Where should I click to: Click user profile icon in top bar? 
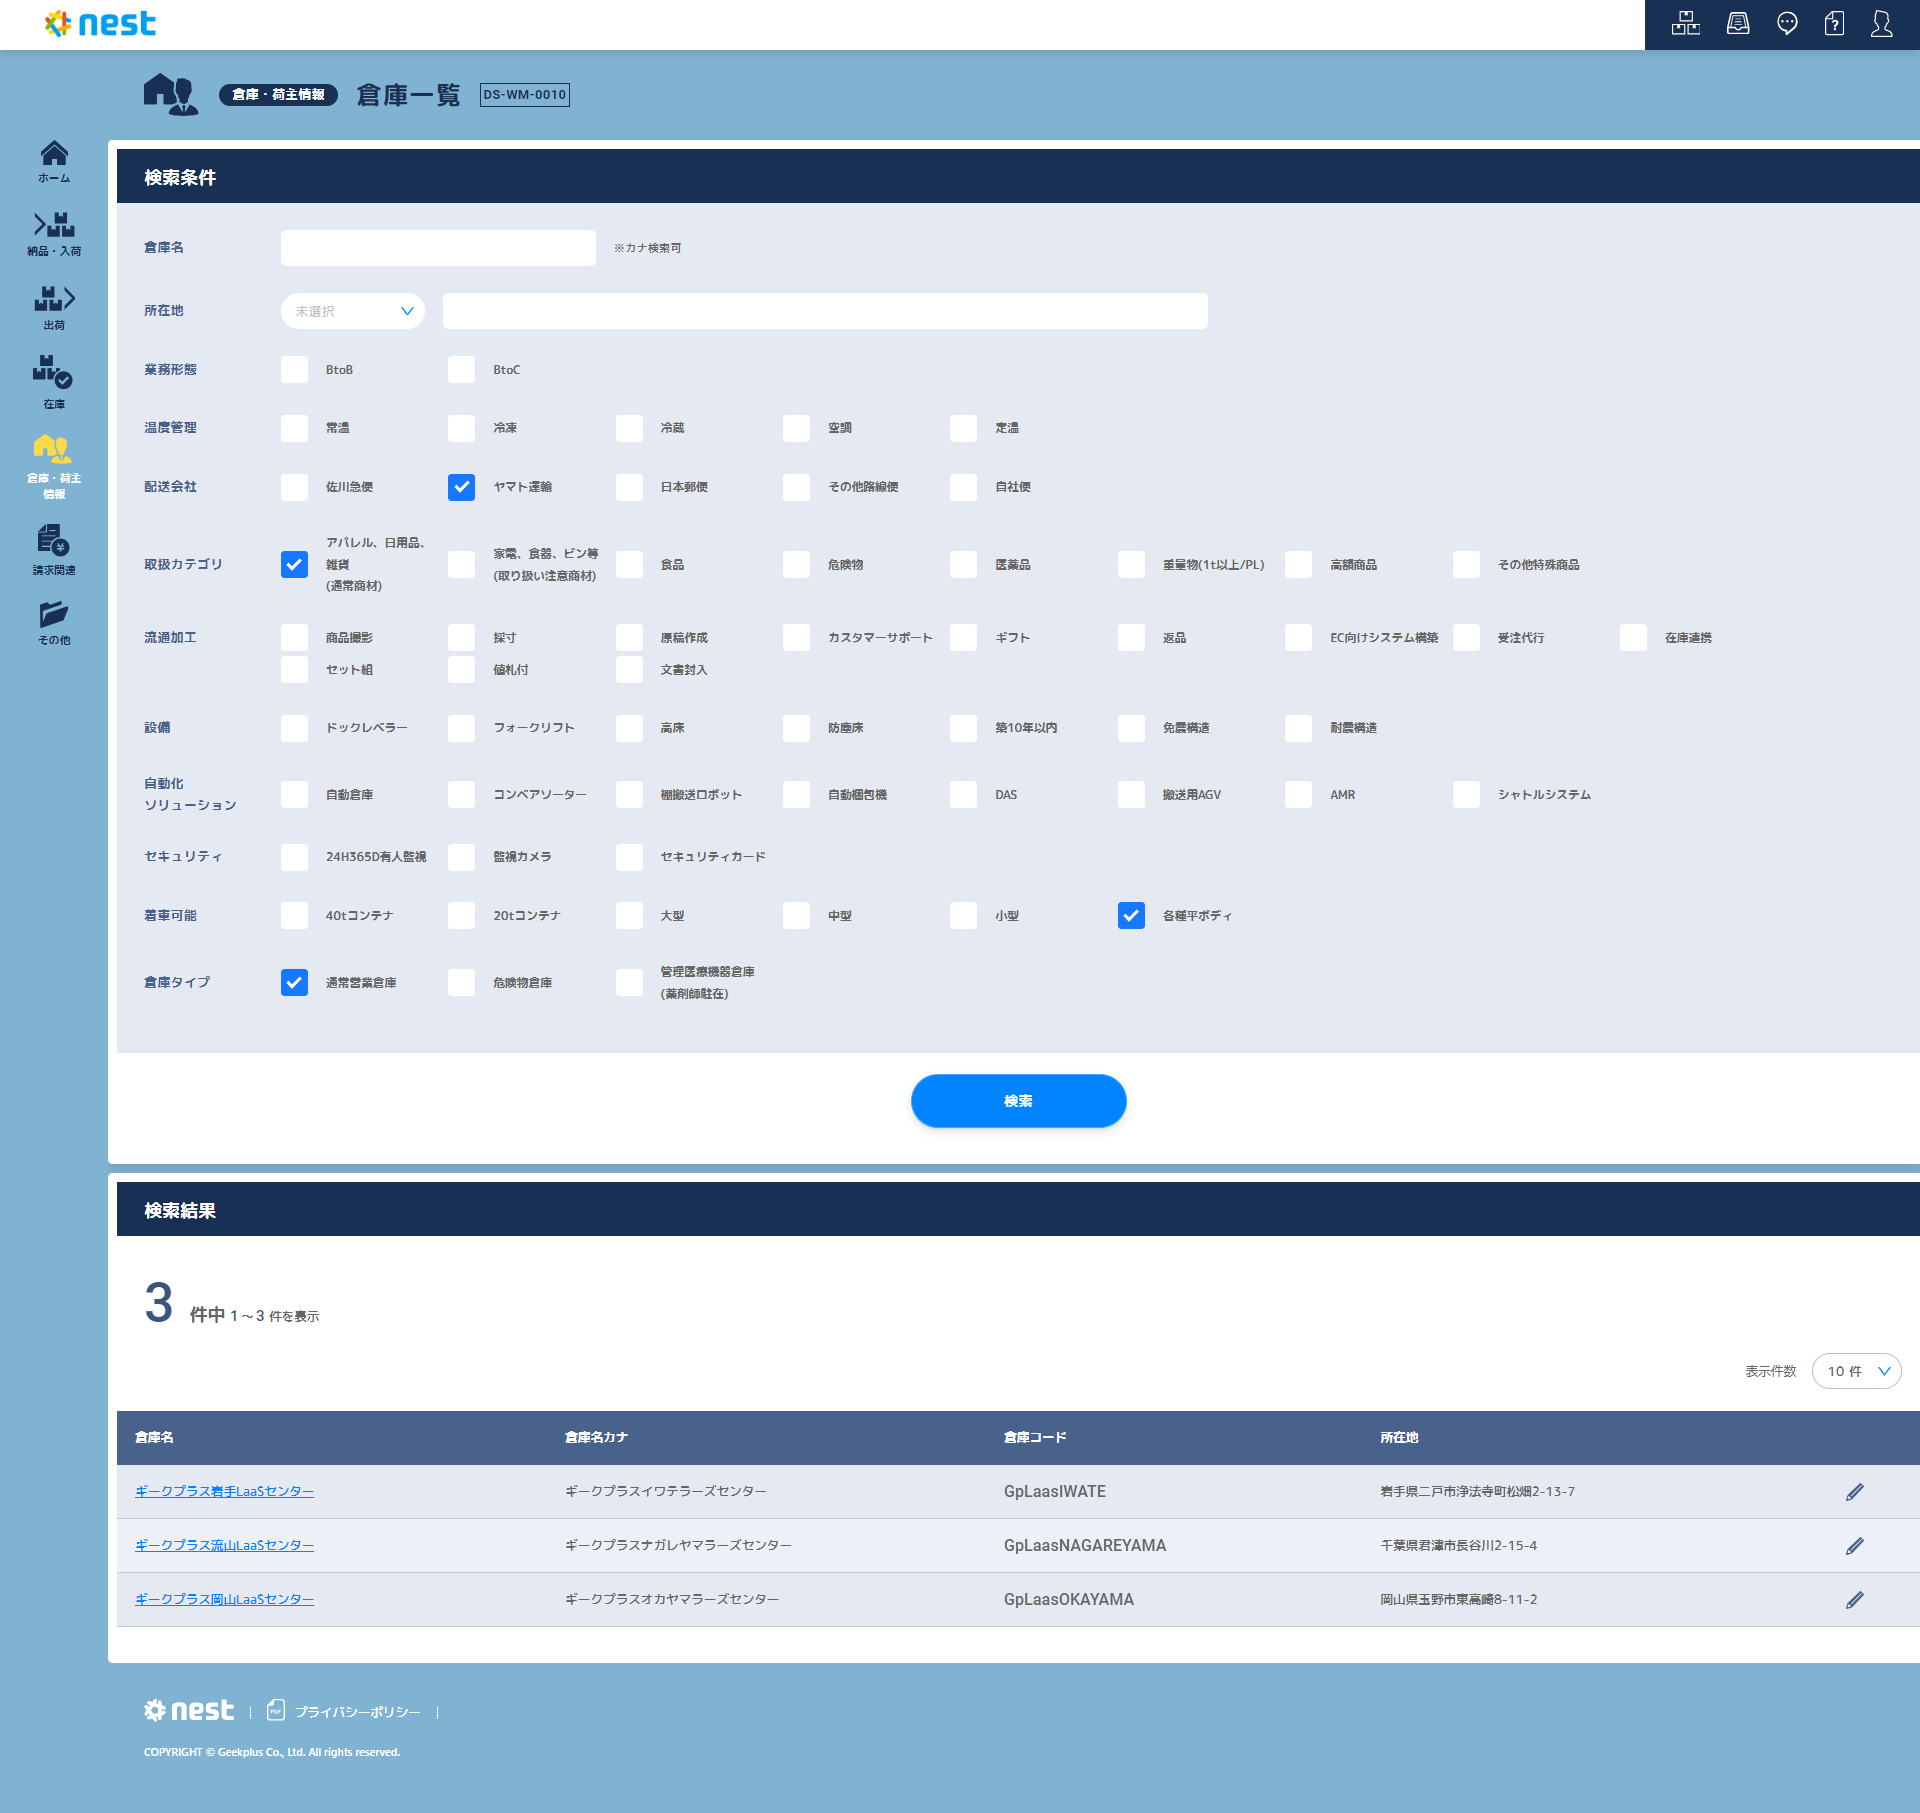1881,24
